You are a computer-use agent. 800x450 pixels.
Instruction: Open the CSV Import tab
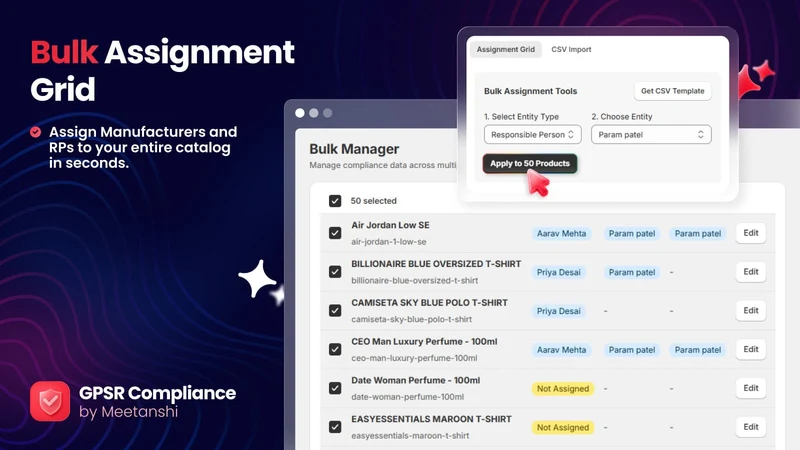571,49
